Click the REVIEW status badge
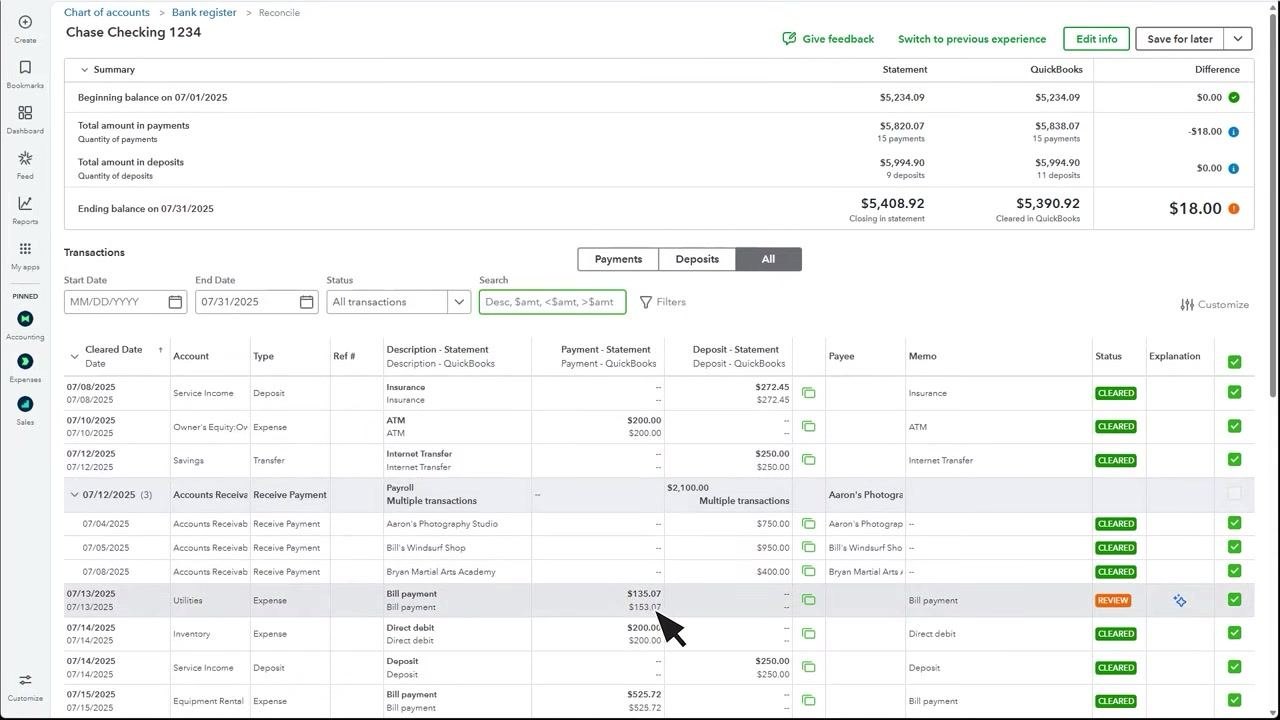Viewport: 1280px width, 720px height. (1113, 601)
